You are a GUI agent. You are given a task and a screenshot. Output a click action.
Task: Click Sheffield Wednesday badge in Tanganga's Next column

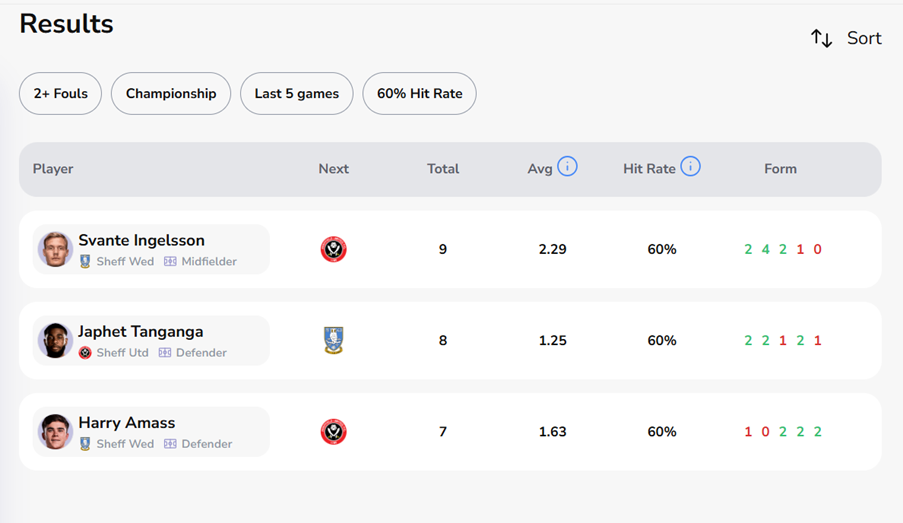(x=334, y=341)
